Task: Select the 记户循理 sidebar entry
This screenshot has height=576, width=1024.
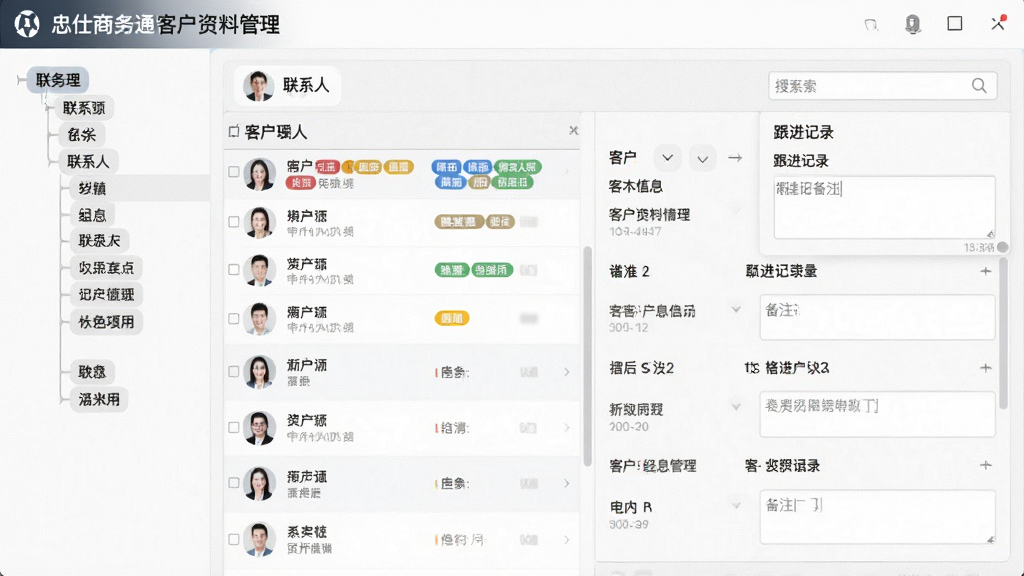Action: 106,295
